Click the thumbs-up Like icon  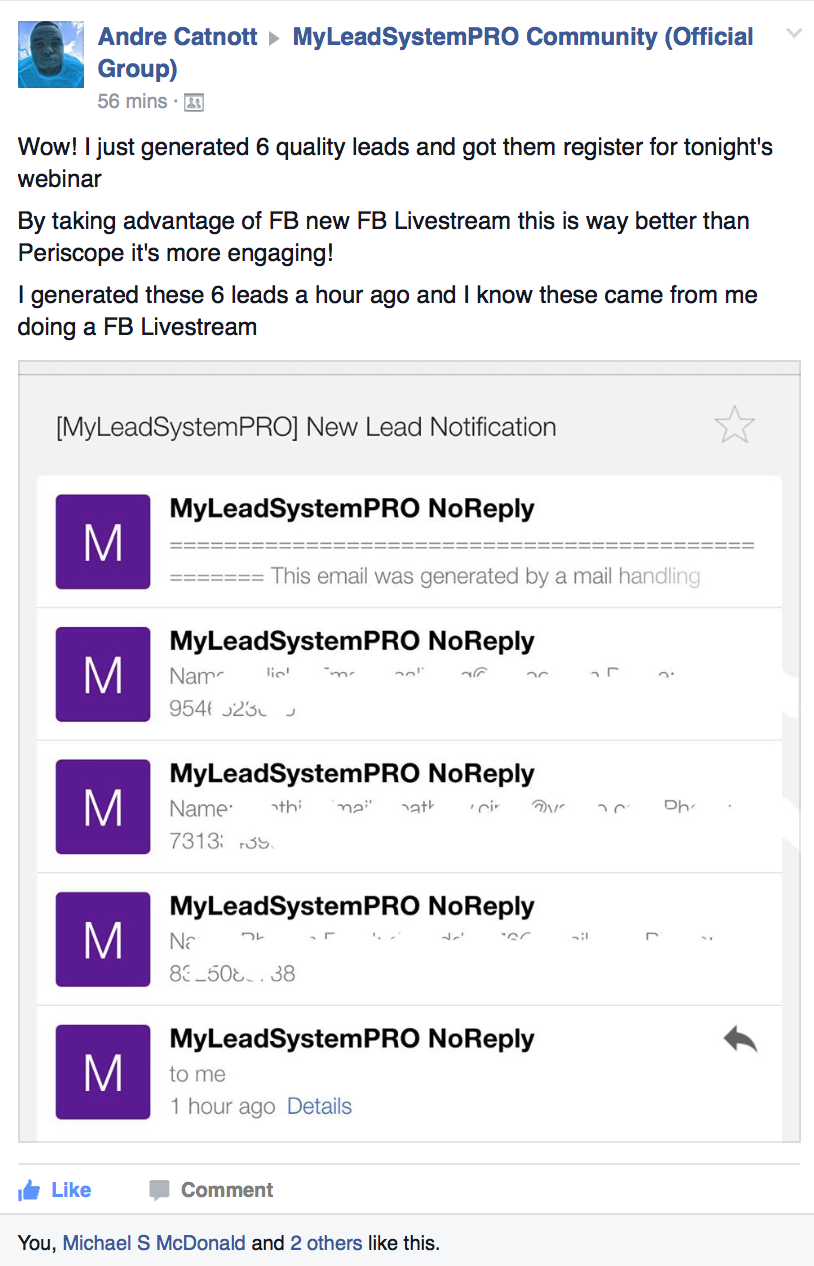pyautogui.click(x=30, y=1189)
